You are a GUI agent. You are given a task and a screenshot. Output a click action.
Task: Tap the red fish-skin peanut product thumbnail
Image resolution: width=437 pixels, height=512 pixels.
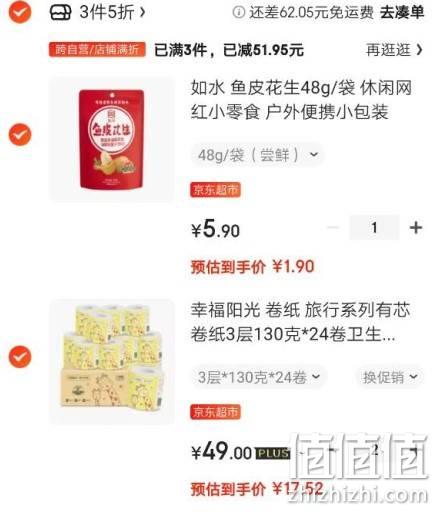pyautogui.click(x=112, y=139)
